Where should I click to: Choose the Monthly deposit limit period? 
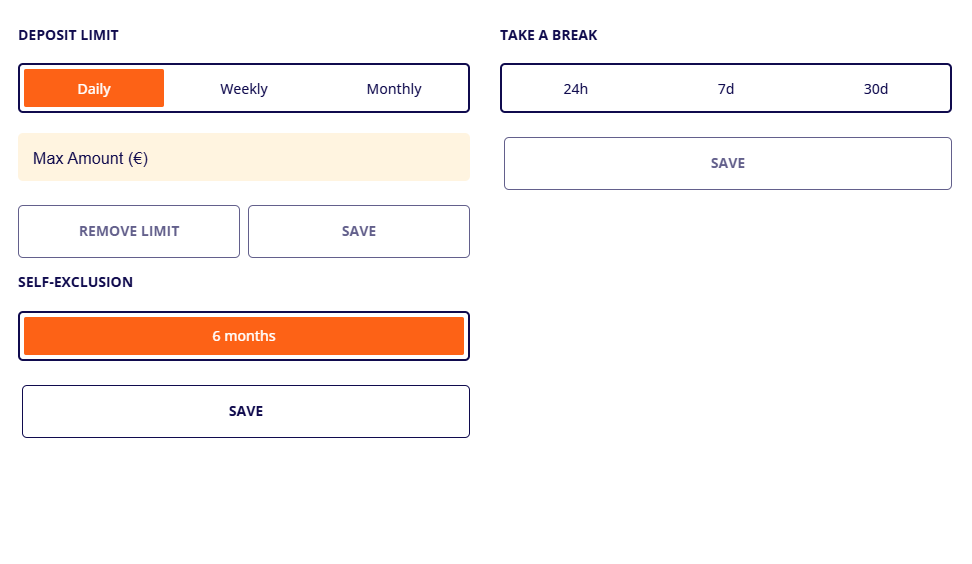(x=394, y=88)
